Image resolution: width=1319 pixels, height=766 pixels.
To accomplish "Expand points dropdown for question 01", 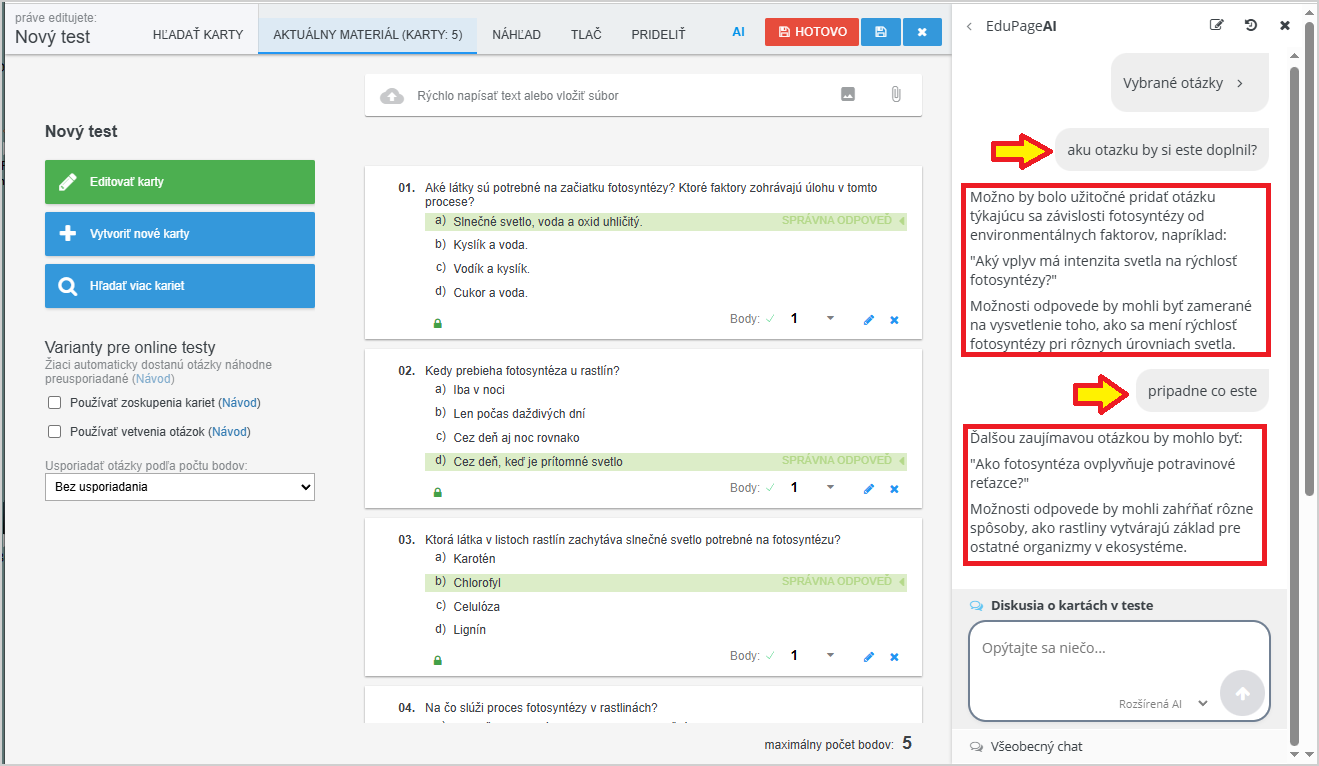I will pyautogui.click(x=830, y=319).
